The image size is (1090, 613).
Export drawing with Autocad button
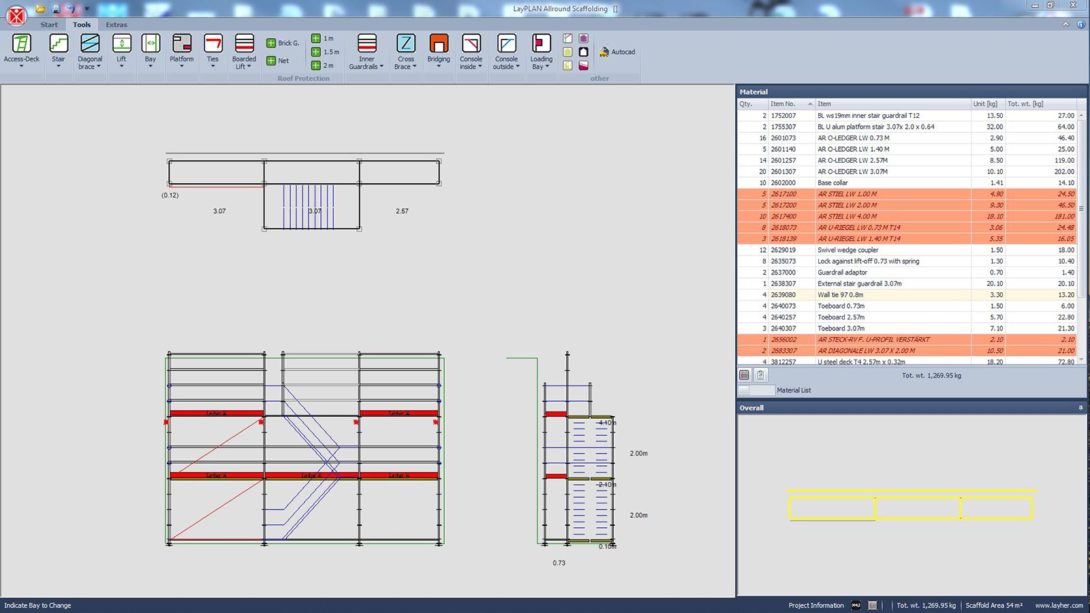pos(617,52)
